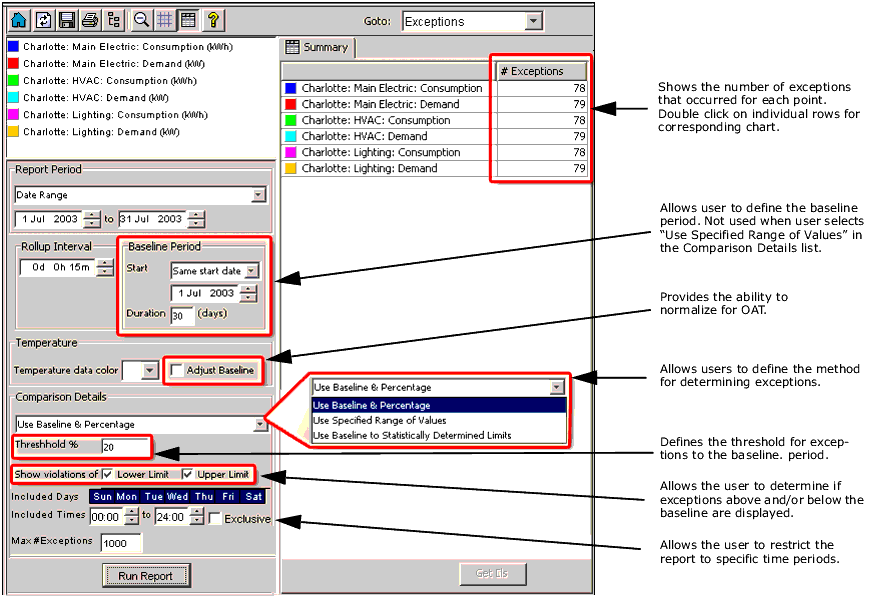Click the Home toolbar icon

point(18,20)
